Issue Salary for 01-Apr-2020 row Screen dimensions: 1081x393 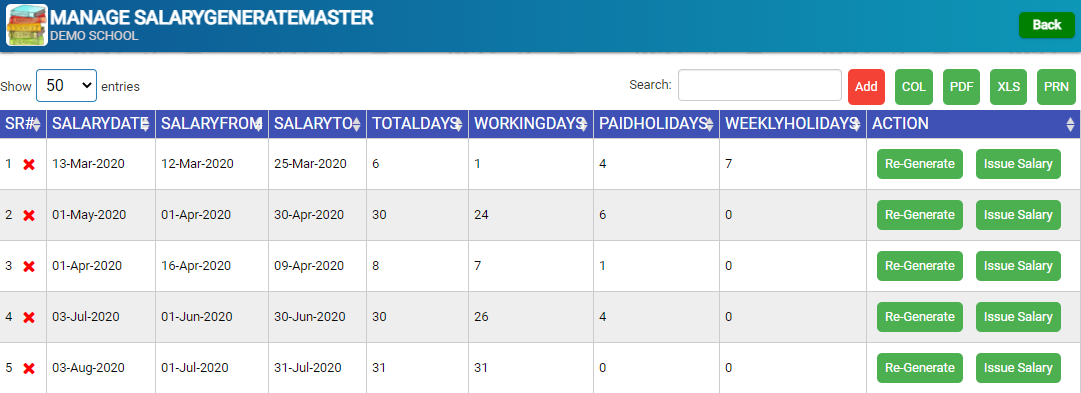point(1018,266)
